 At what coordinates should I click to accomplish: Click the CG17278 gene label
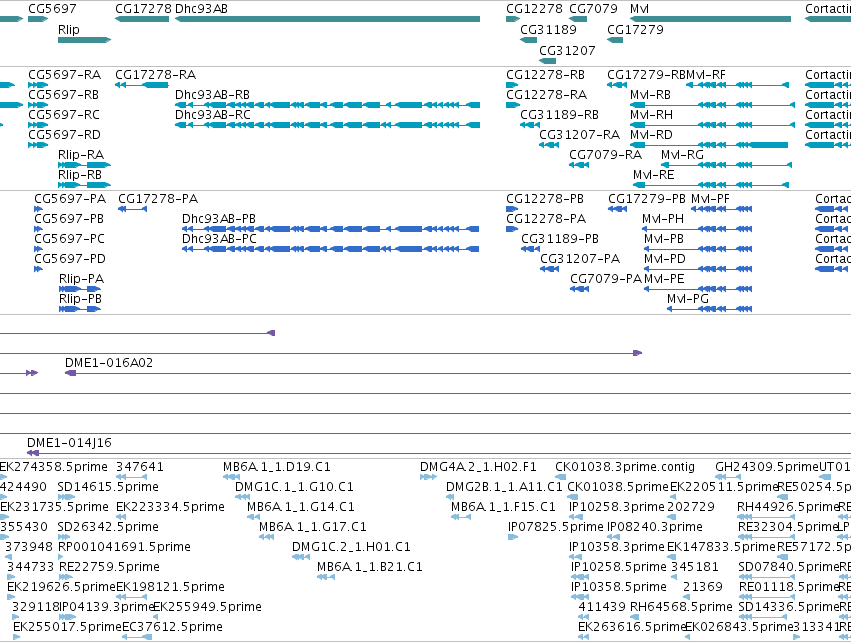tap(143, 9)
